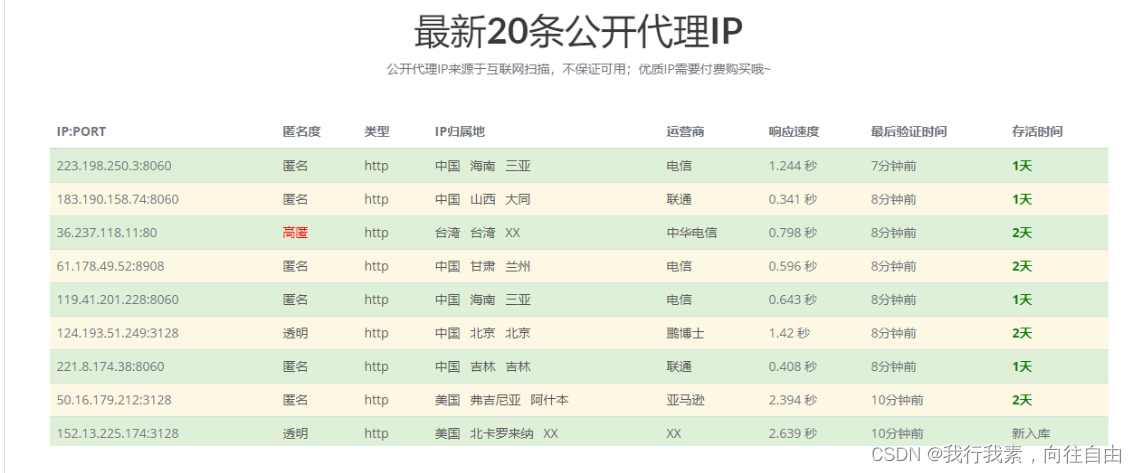
Task: Click location 中国 山西 大同
Action: (483, 199)
